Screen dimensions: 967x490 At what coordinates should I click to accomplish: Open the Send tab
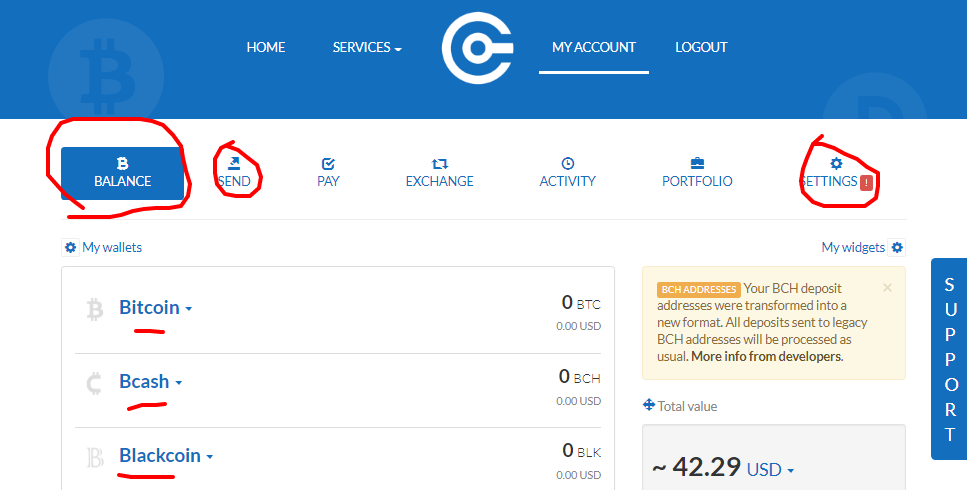pyautogui.click(x=234, y=173)
